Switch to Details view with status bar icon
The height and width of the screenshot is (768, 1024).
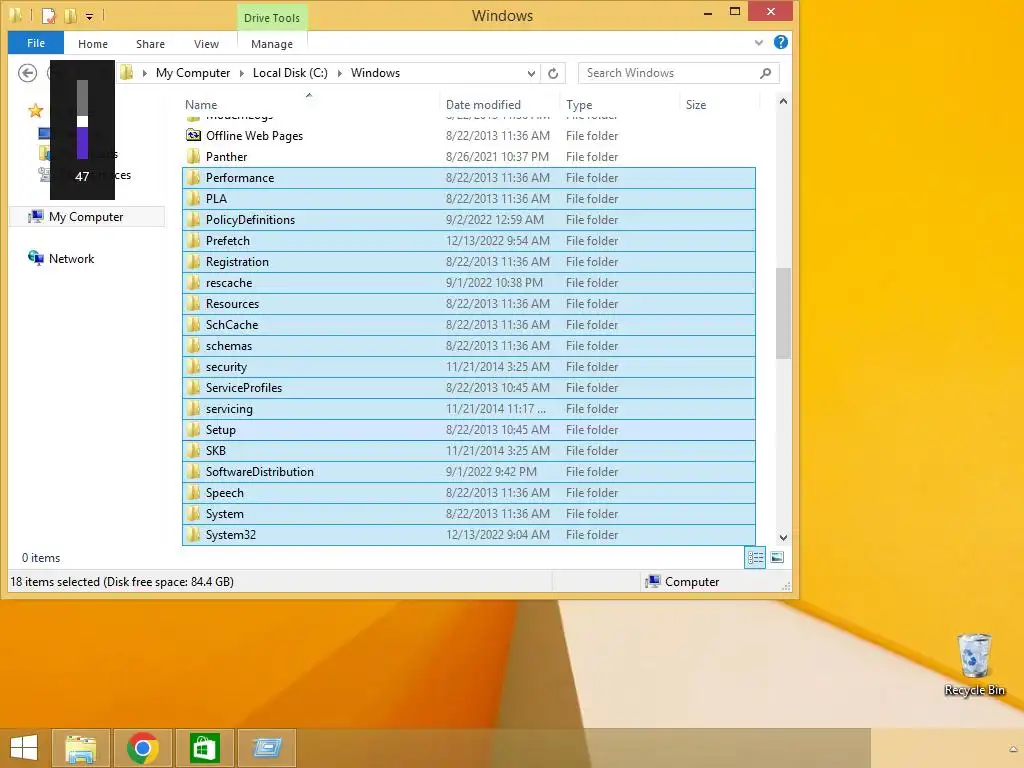pyautogui.click(x=755, y=557)
